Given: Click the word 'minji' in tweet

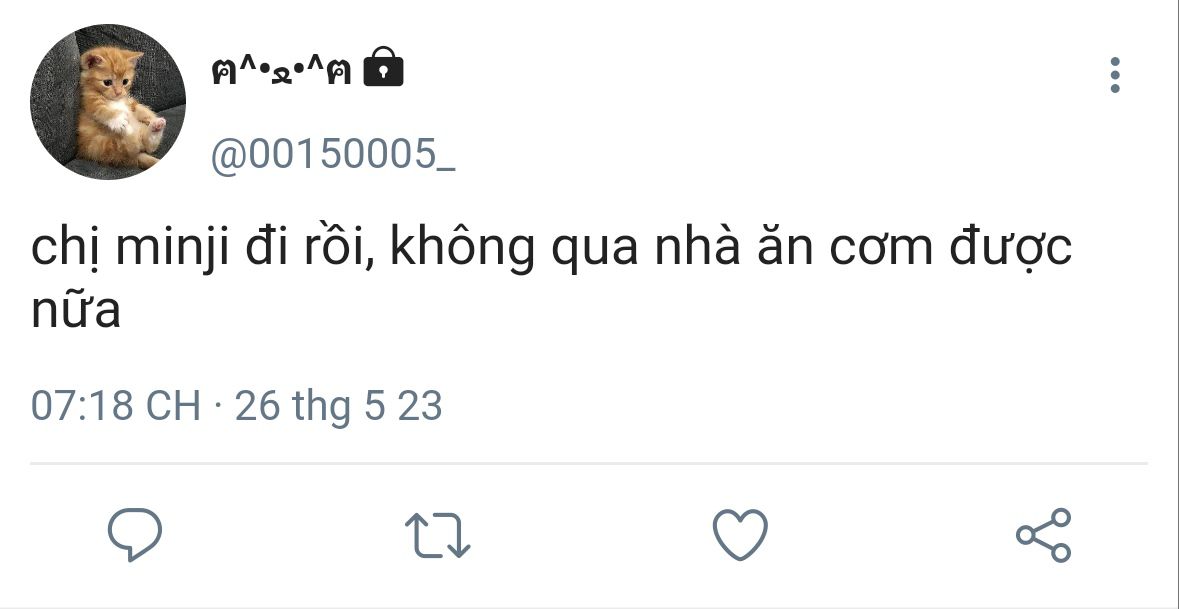Looking at the screenshot, I should 171,247.
